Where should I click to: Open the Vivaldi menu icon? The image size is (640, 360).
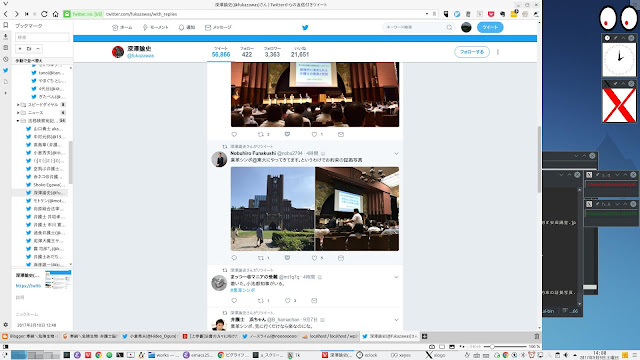tap(5, 4)
